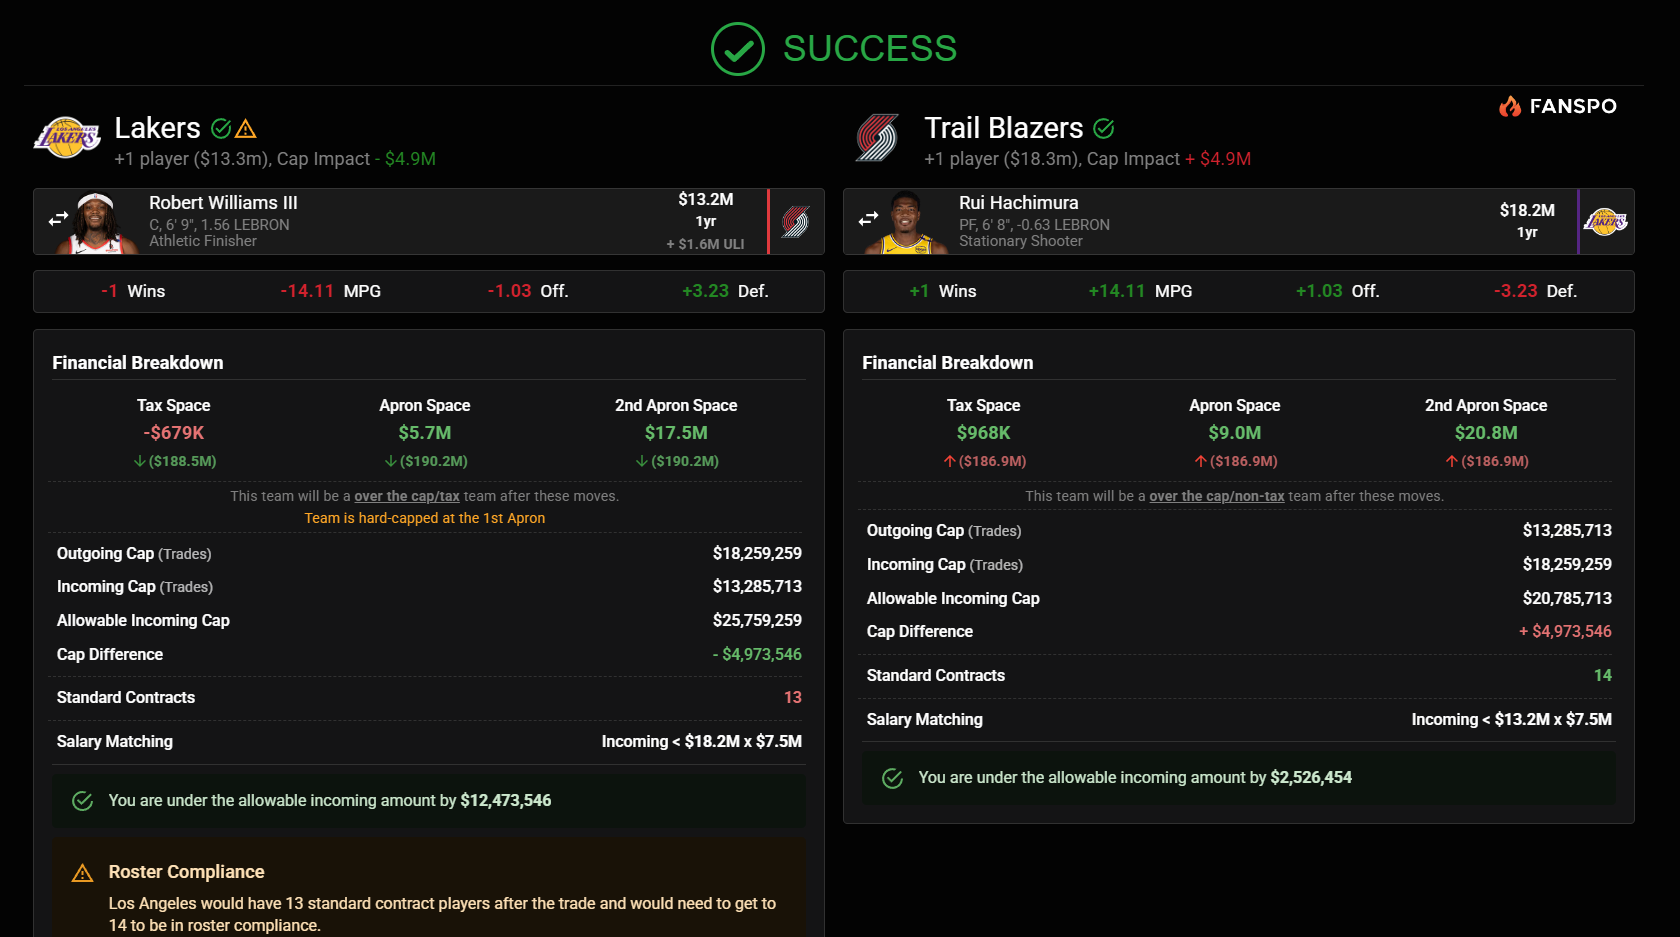Click the Rui Hachimura name
Screen dimensions: 1680x937
coord(1018,203)
